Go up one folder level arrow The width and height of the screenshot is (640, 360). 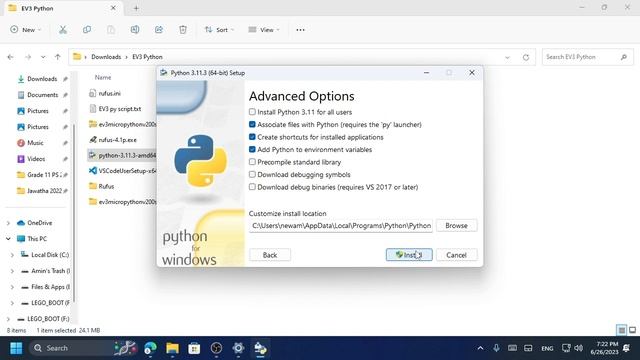pyautogui.click(x=58, y=57)
